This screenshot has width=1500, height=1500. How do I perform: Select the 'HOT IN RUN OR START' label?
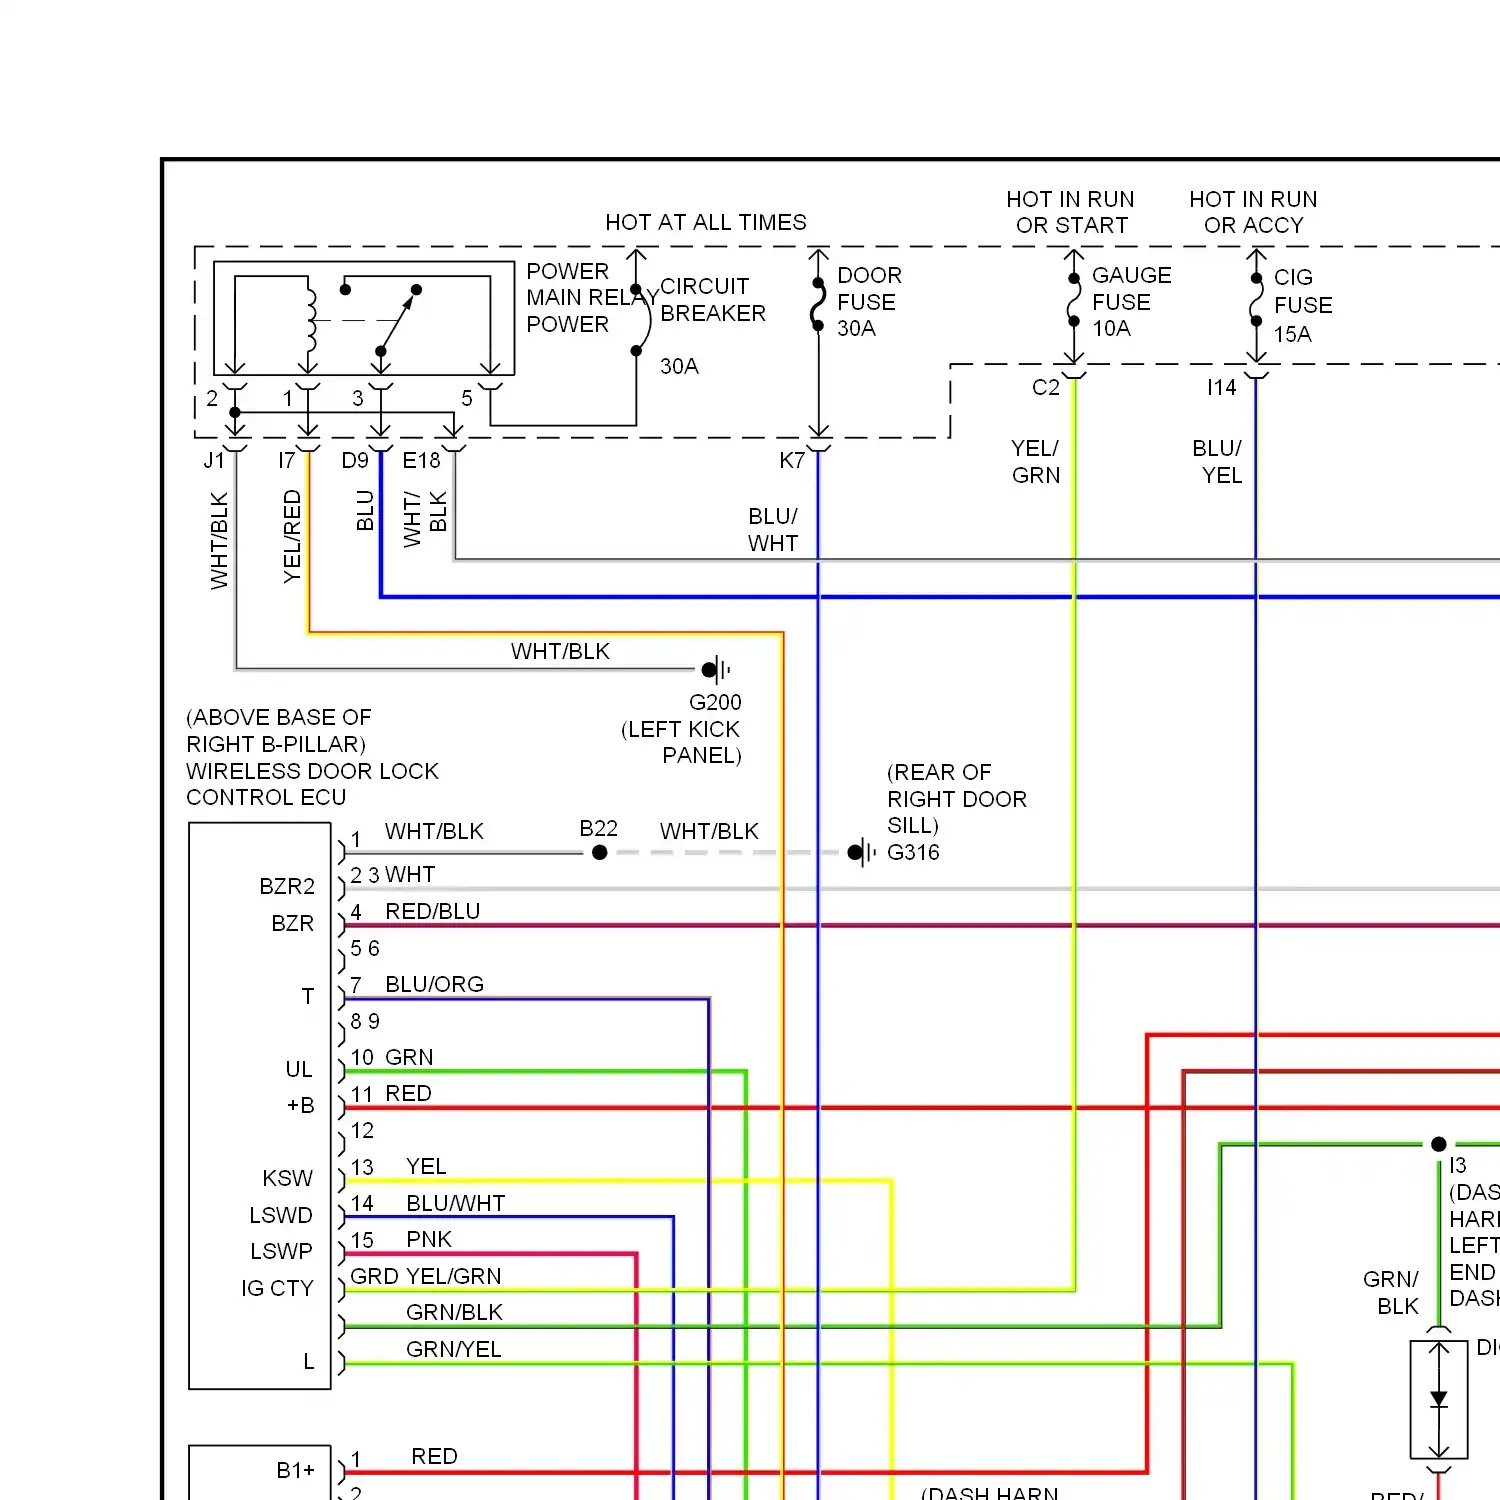point(1071,212)
